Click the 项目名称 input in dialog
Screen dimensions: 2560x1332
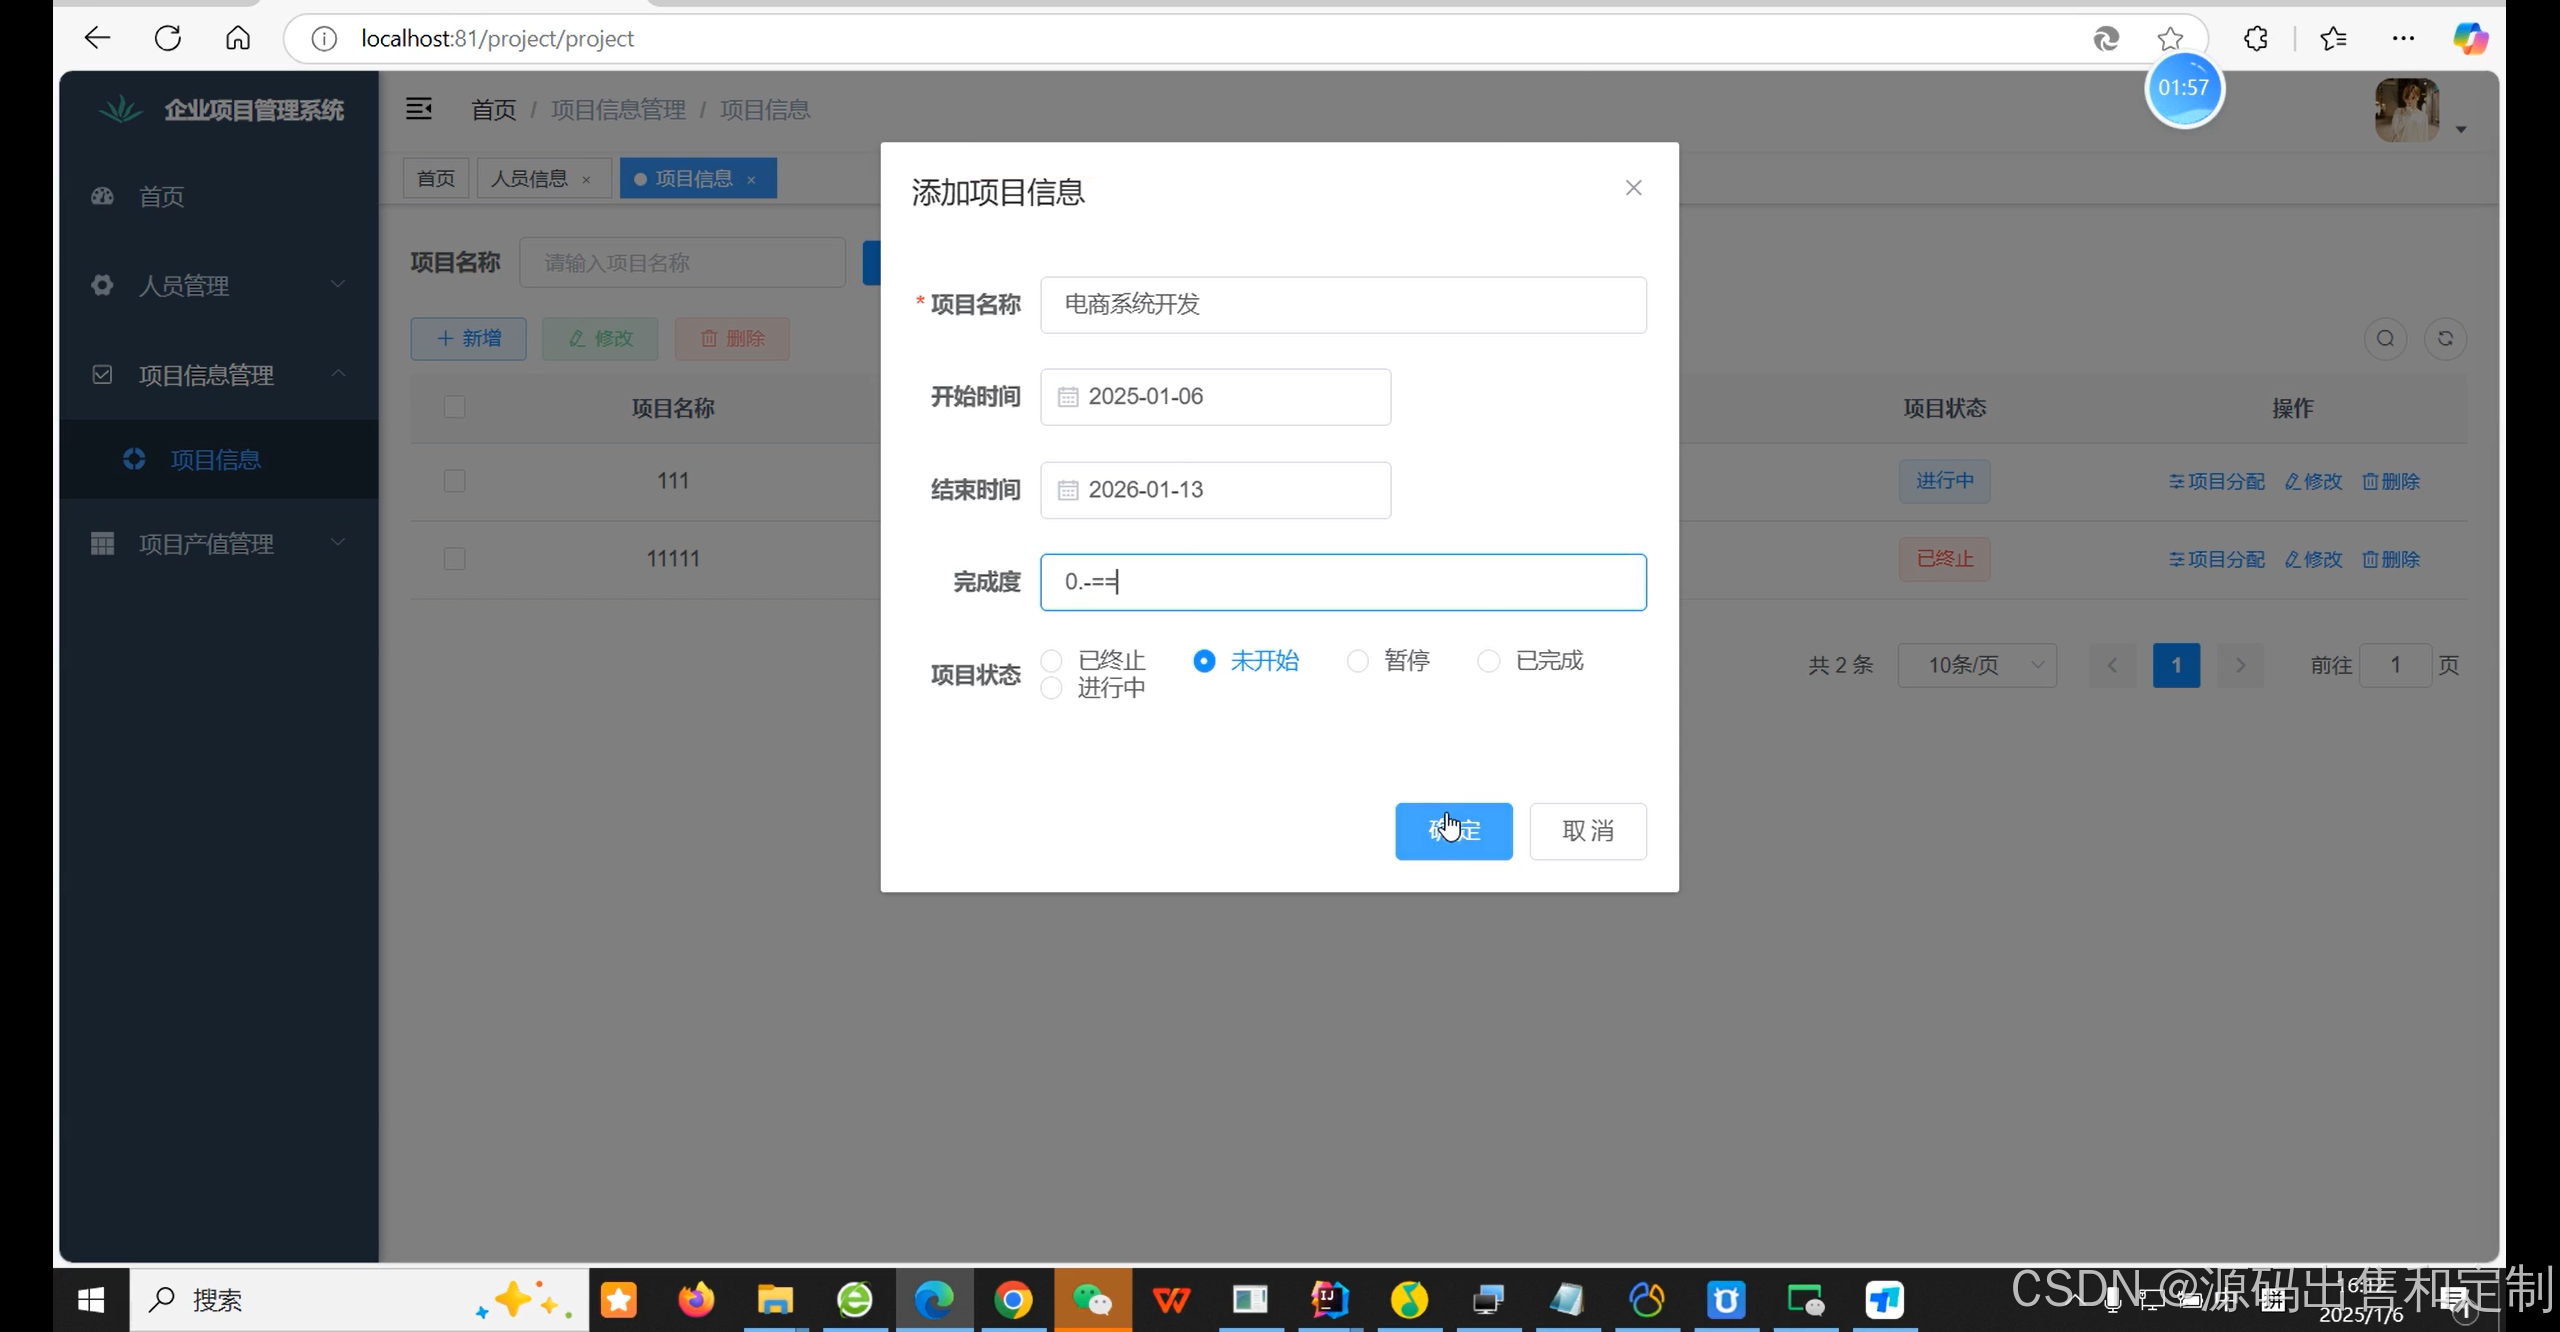tap(1343, 305)
